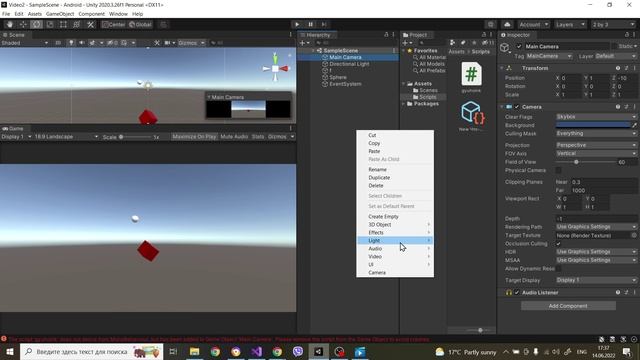
Task: Toggle 2D view in the Scene toolbar
Action: [58, 43]
